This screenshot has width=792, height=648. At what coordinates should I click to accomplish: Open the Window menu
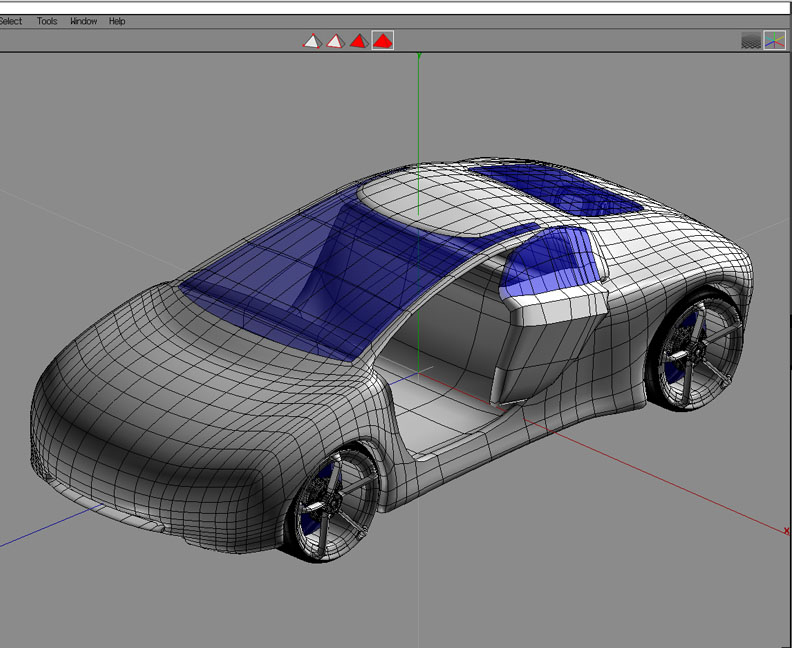click(x=83, y=21)
